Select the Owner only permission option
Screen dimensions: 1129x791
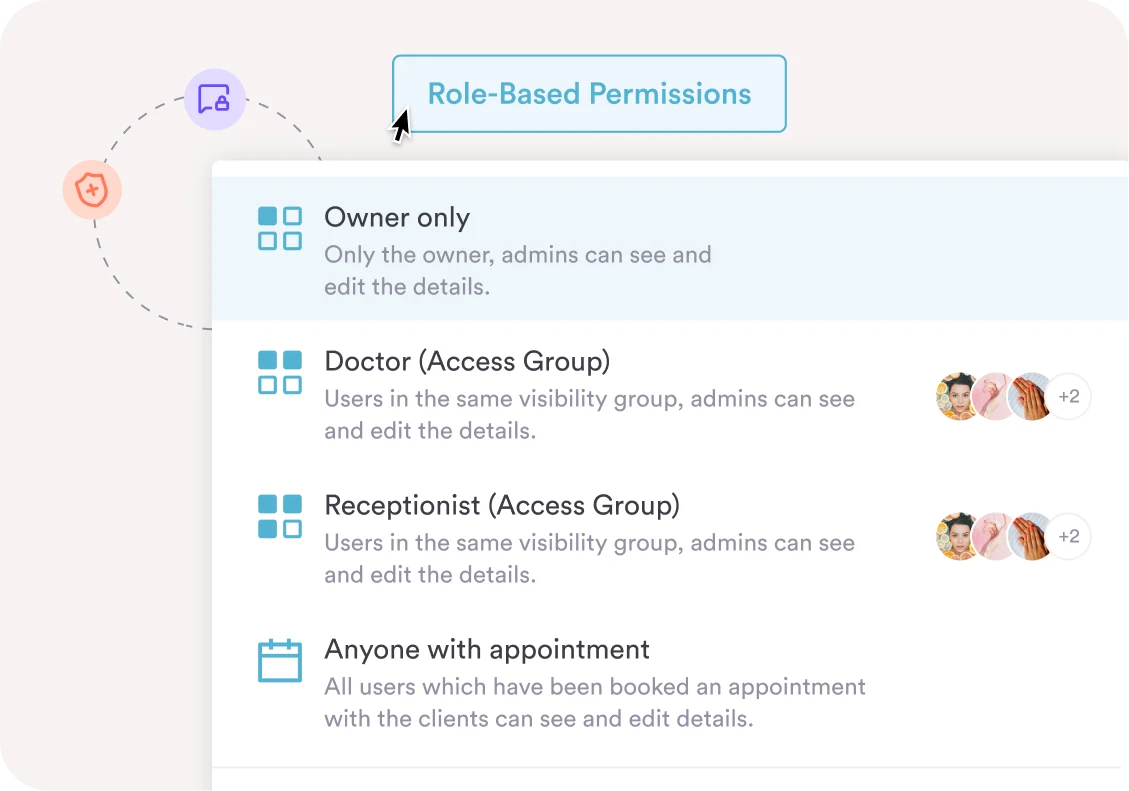tap(397, 218)
